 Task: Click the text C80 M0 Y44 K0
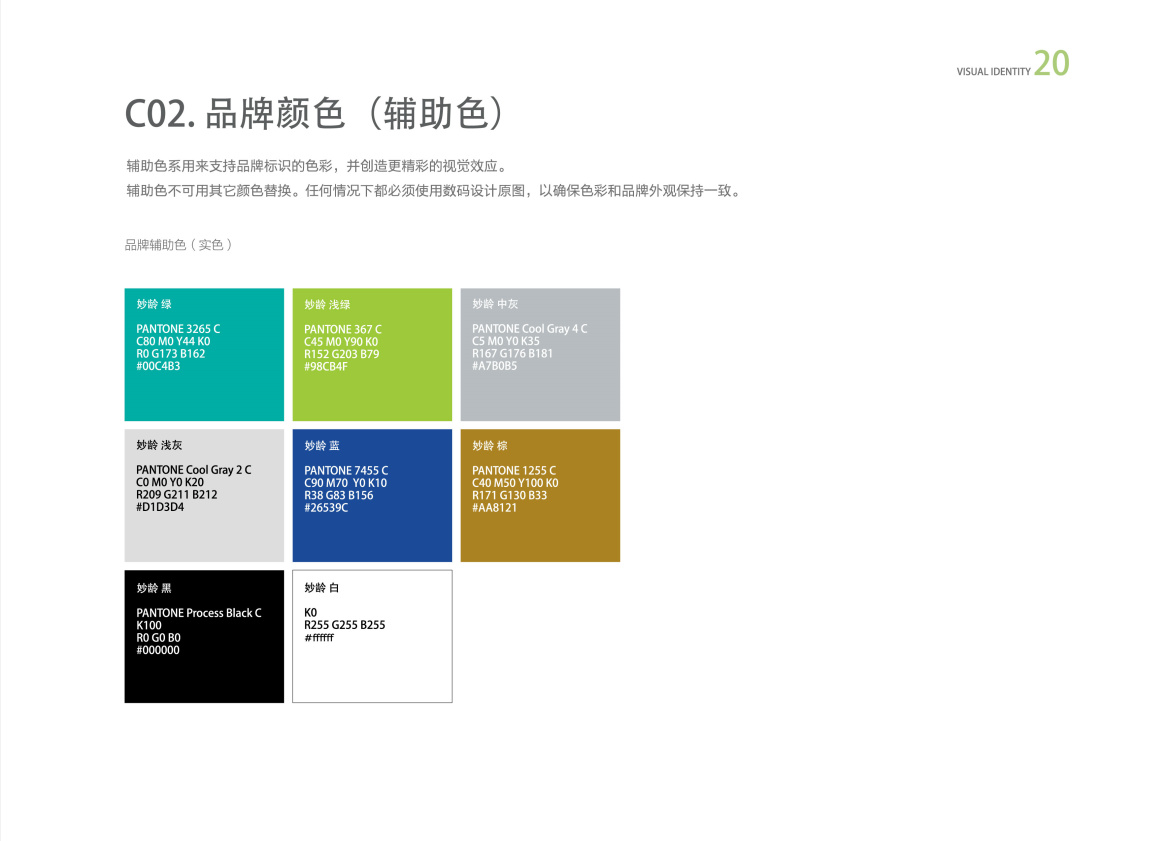coord(173,342)
